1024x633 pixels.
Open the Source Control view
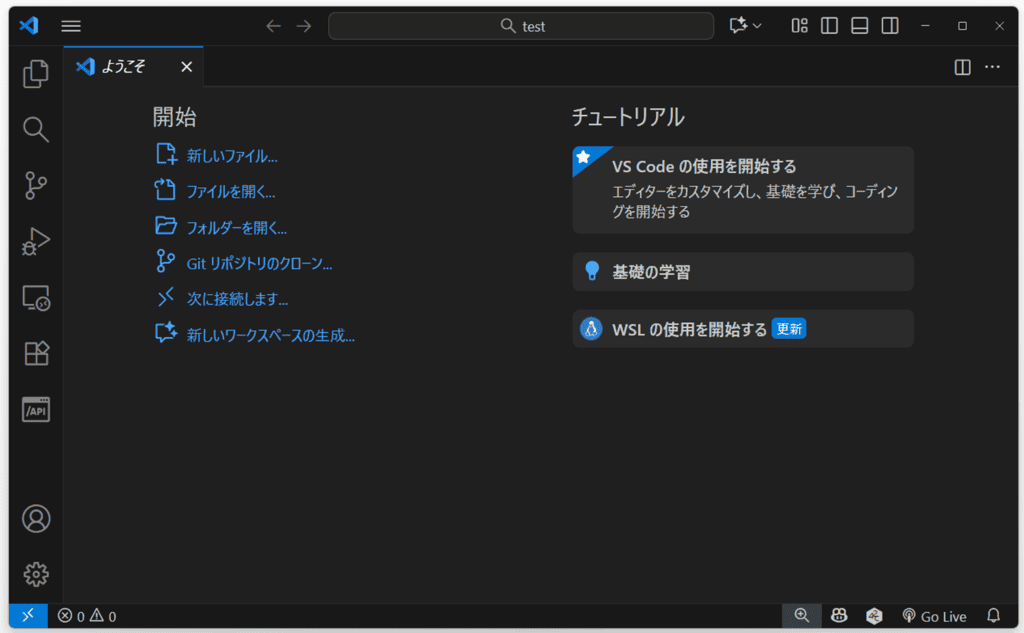(x=36, y=185)
